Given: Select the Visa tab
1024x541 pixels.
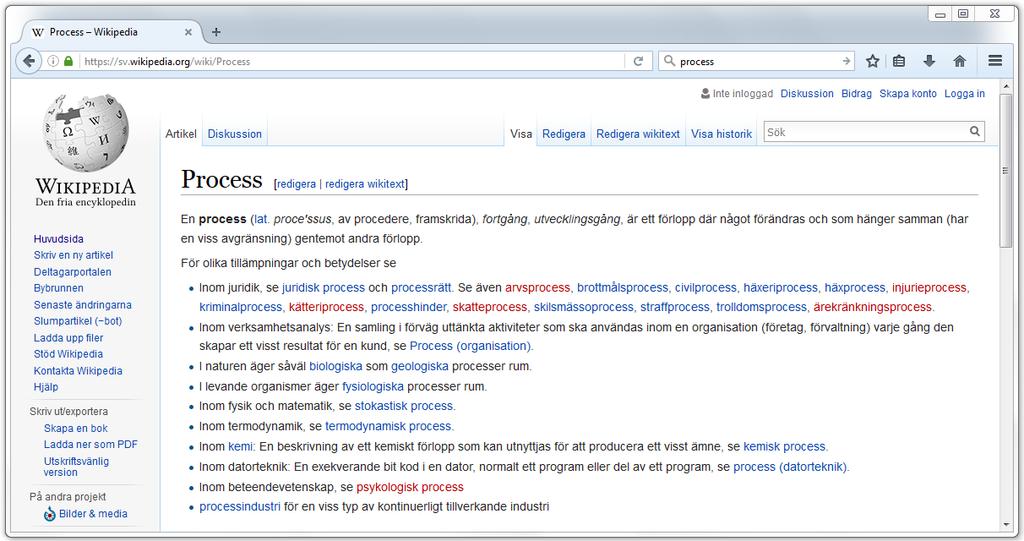Looking at the screenshot, I should pos(520,134).
